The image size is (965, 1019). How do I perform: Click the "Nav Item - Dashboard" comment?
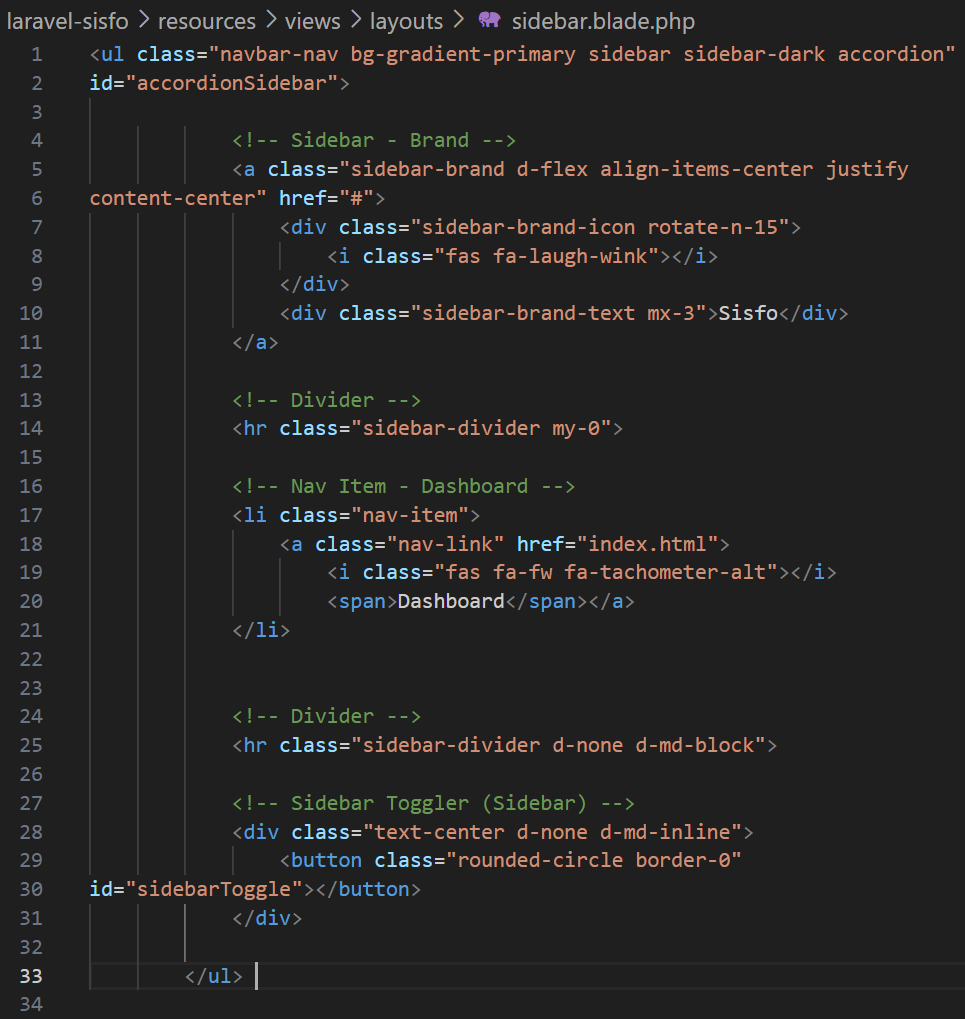pos(403,486)
